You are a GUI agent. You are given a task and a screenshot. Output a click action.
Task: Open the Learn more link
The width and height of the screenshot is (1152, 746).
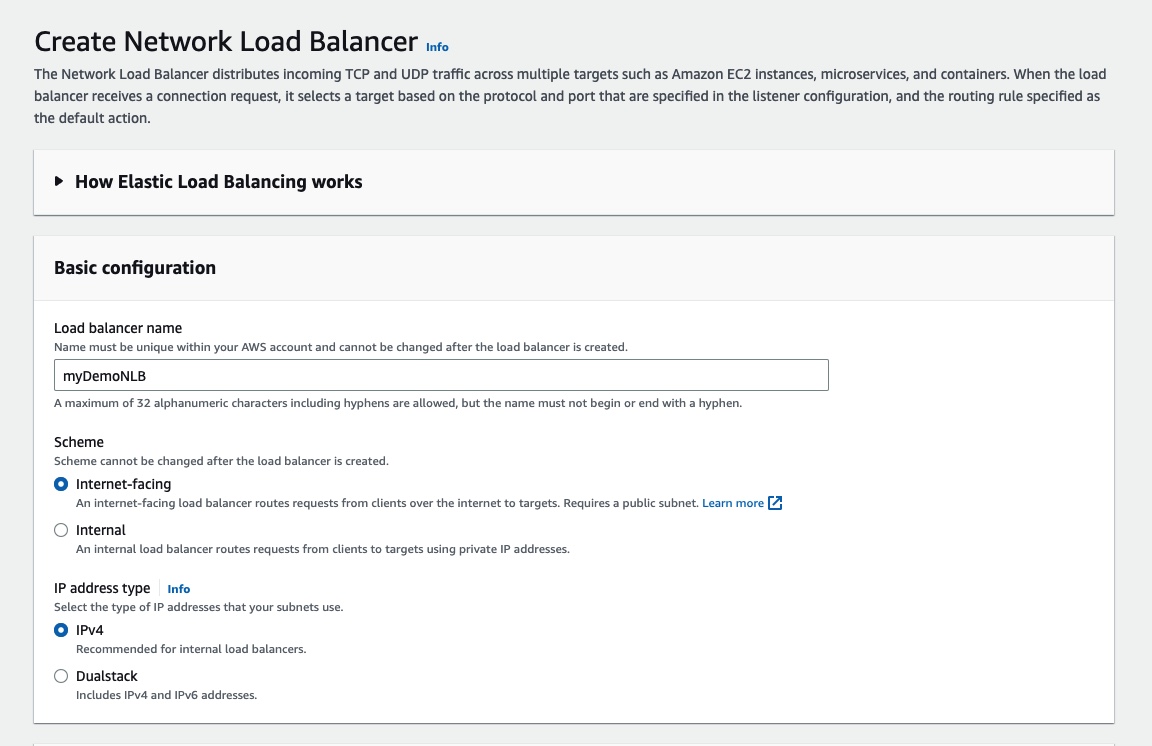pos(732,503)
